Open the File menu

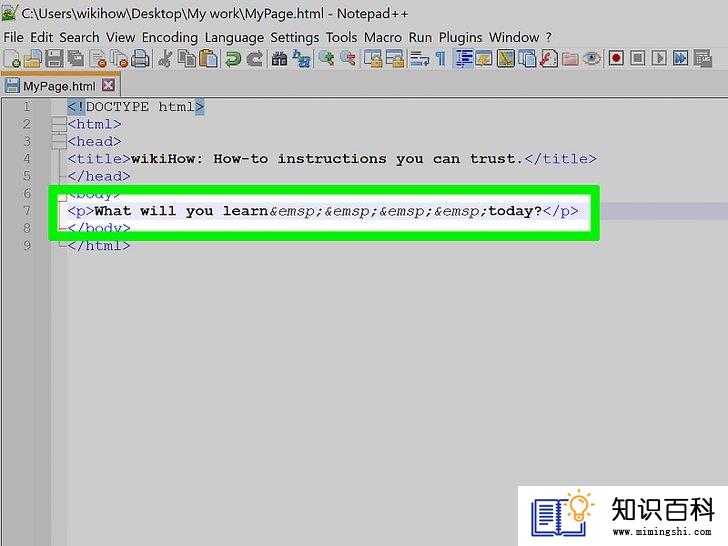coord(13,37)
